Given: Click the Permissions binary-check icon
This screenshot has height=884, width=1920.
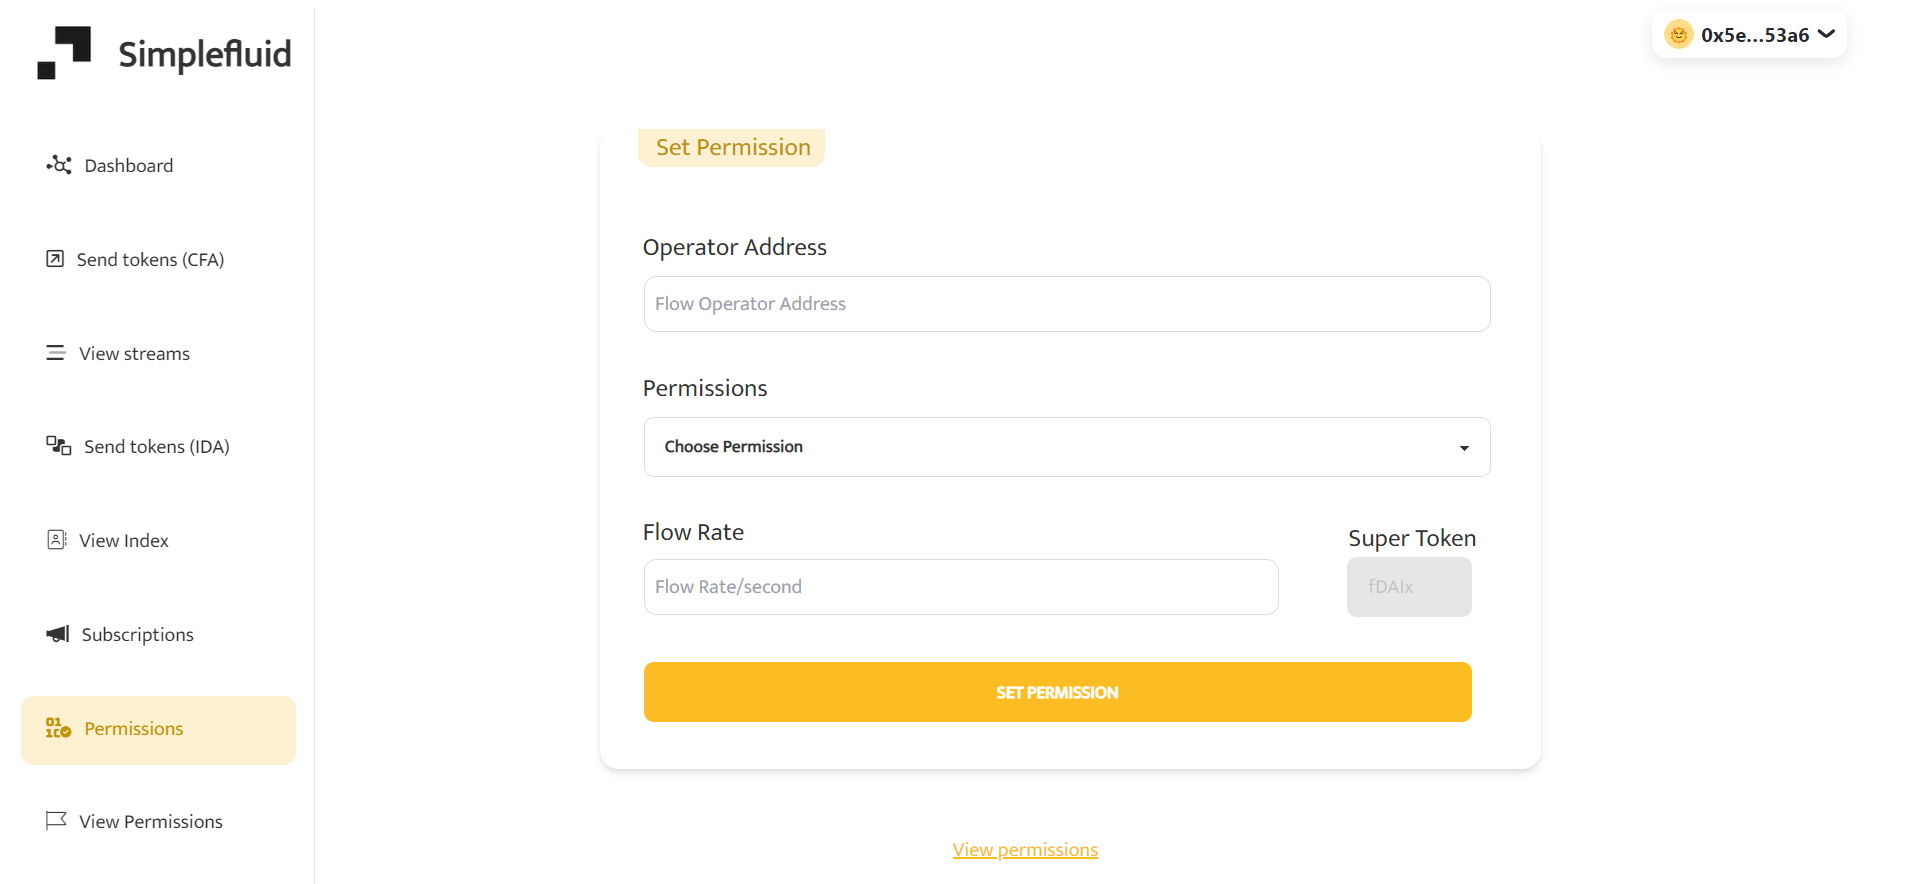Looking at the screenshot, I should [x=59, y=728].
